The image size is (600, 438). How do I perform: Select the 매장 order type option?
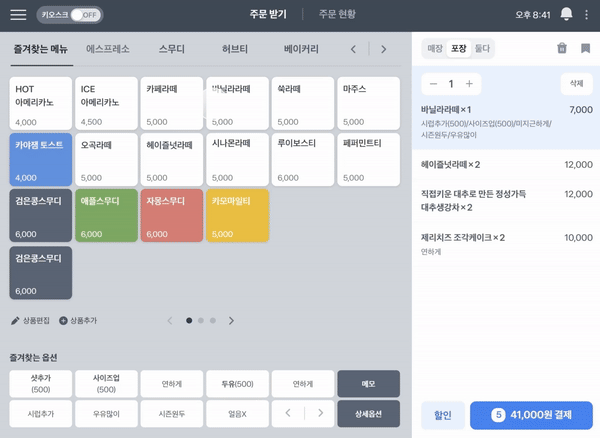[435, 48]
